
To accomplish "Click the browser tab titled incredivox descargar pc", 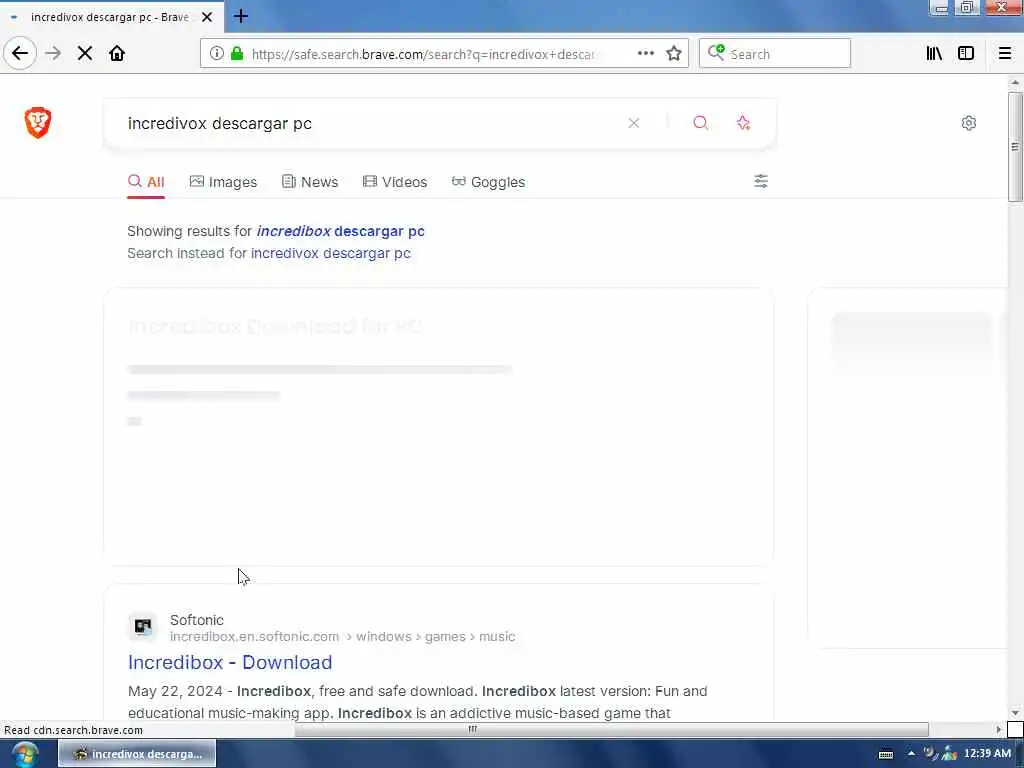I will click(x=112, y=17).
